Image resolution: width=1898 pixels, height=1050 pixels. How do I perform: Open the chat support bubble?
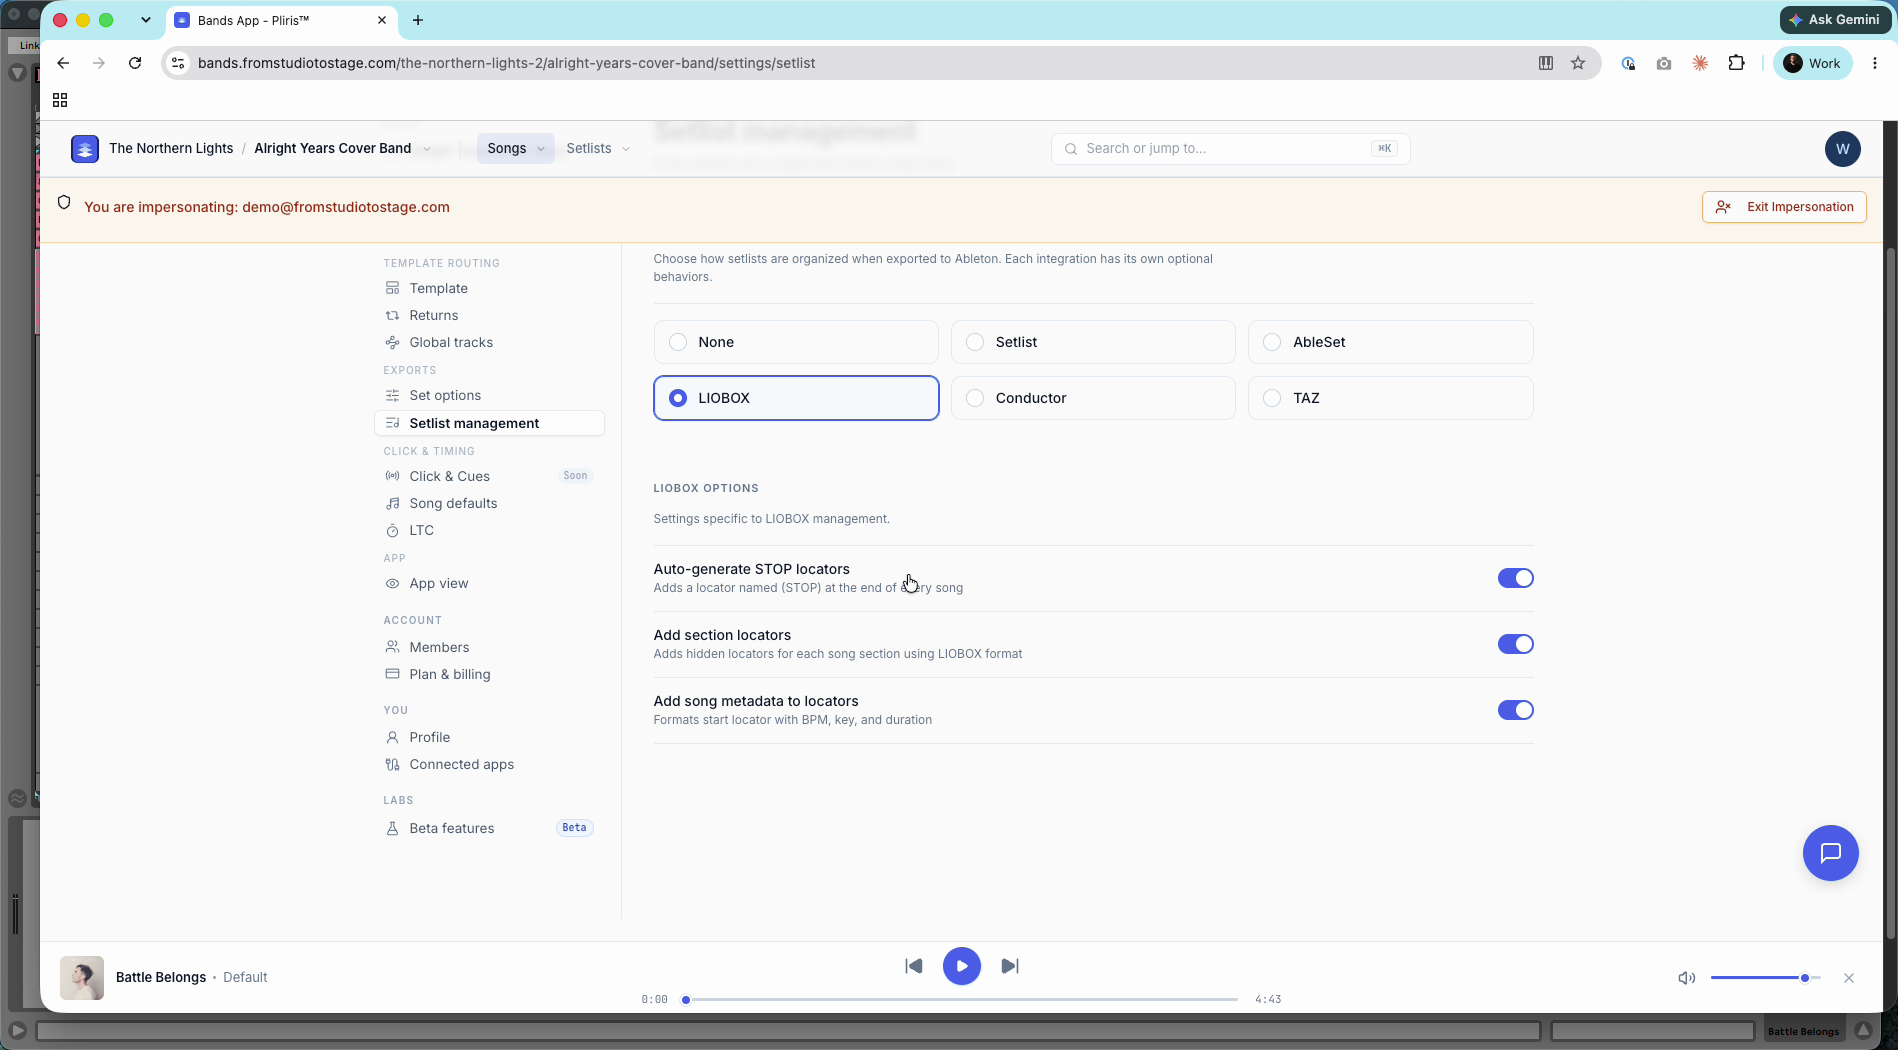coord(1830,853)
